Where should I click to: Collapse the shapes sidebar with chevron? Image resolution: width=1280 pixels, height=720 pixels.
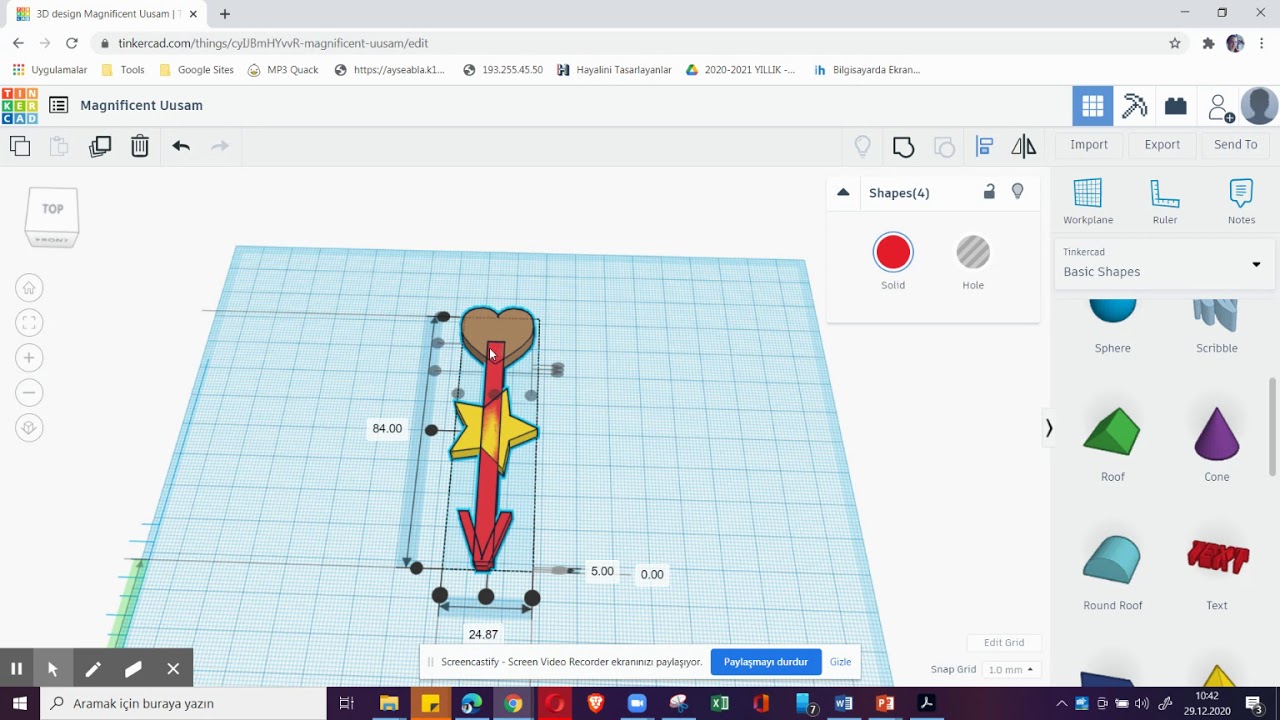[x=1048, y=428]
